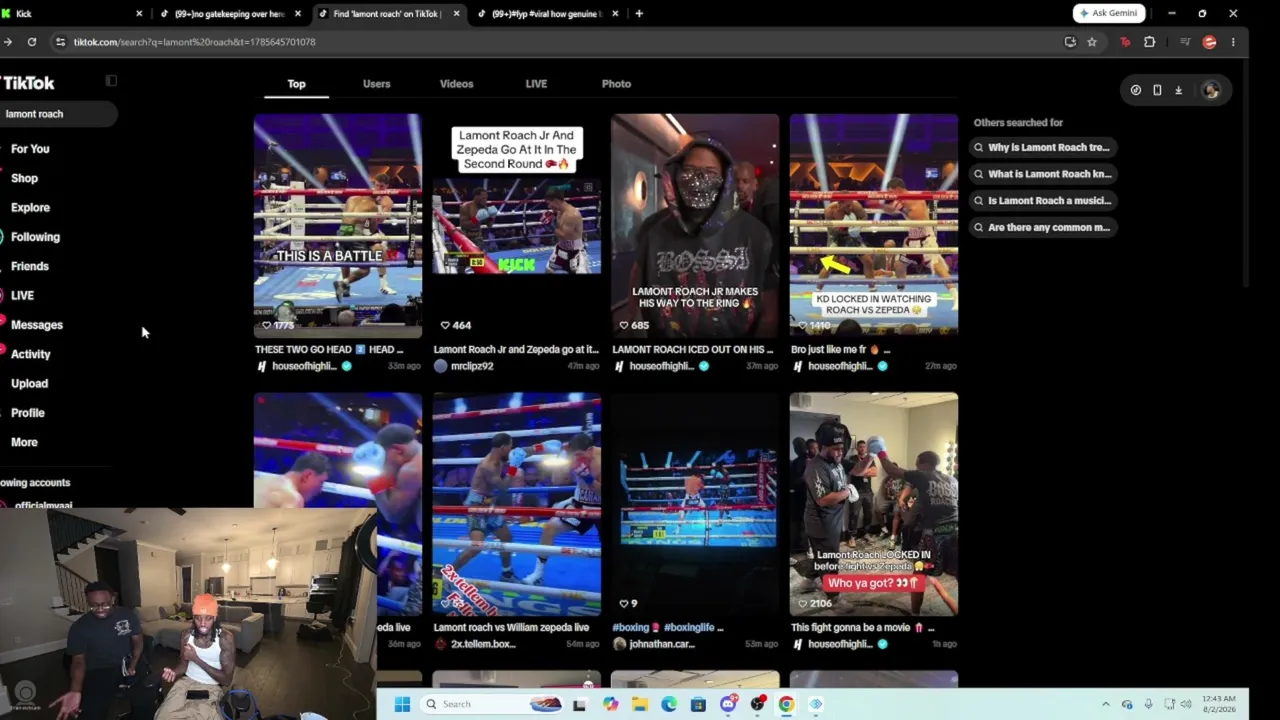Click the media control icon in Chrome toolbar

click(x=1185, y=42)
